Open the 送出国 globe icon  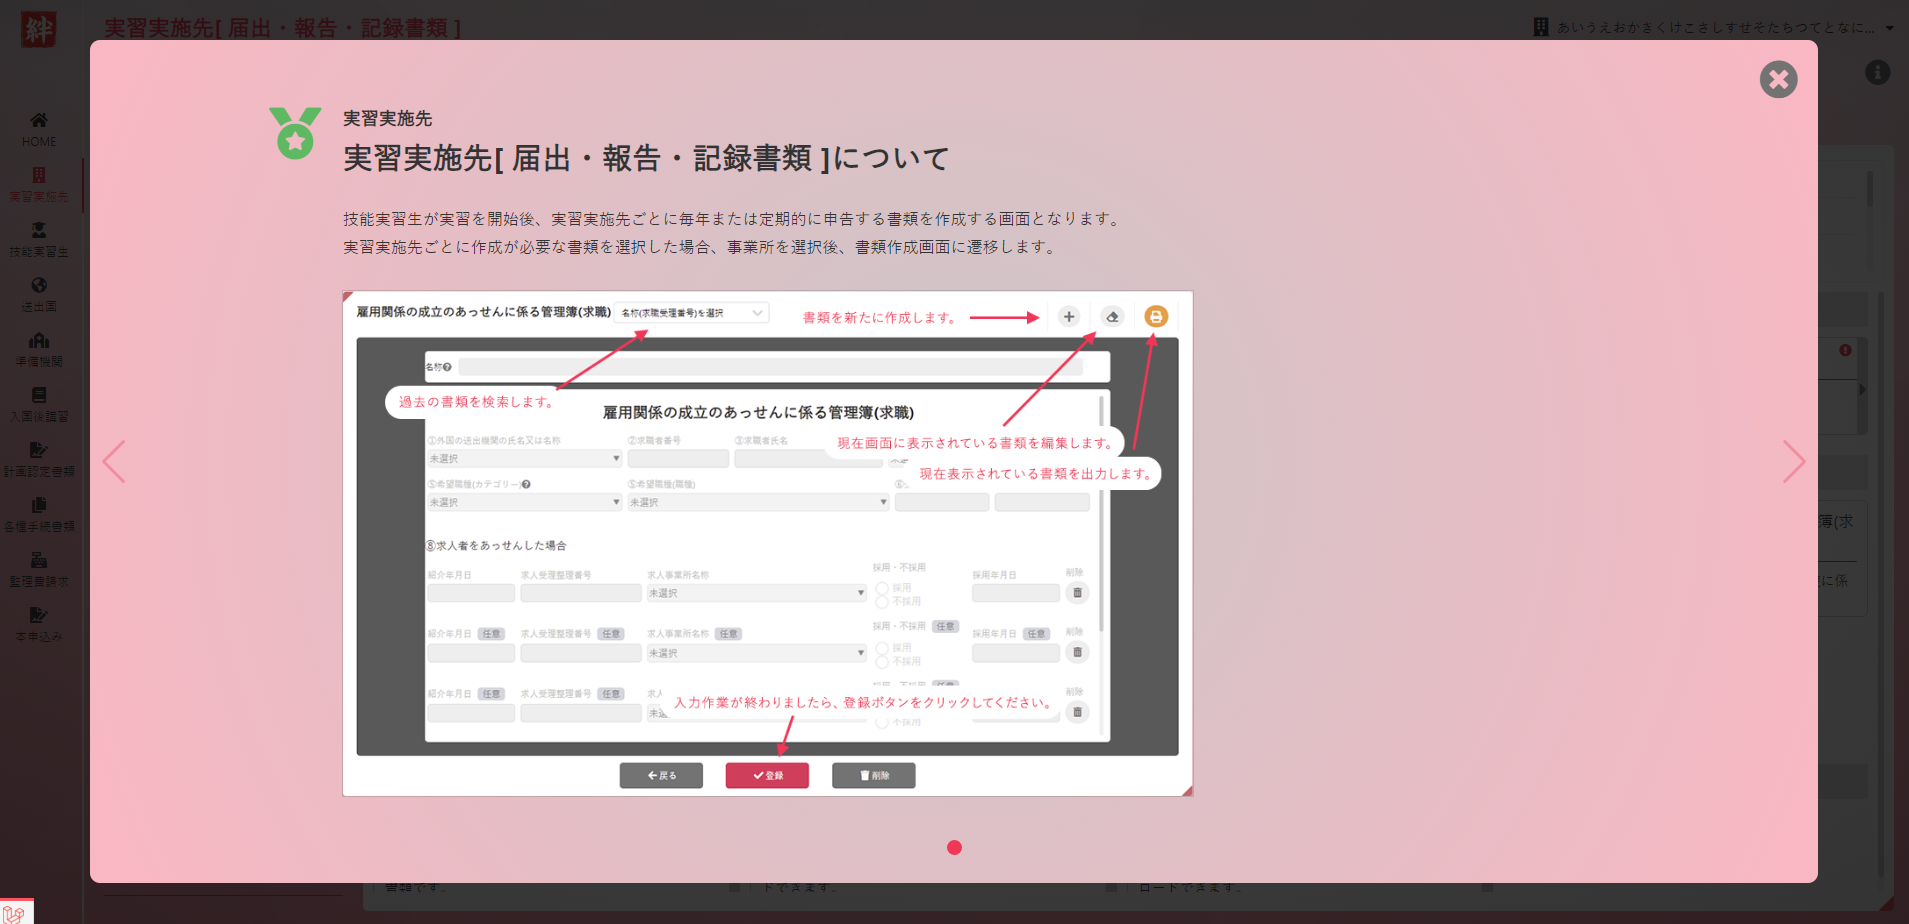tap(38, 287)
